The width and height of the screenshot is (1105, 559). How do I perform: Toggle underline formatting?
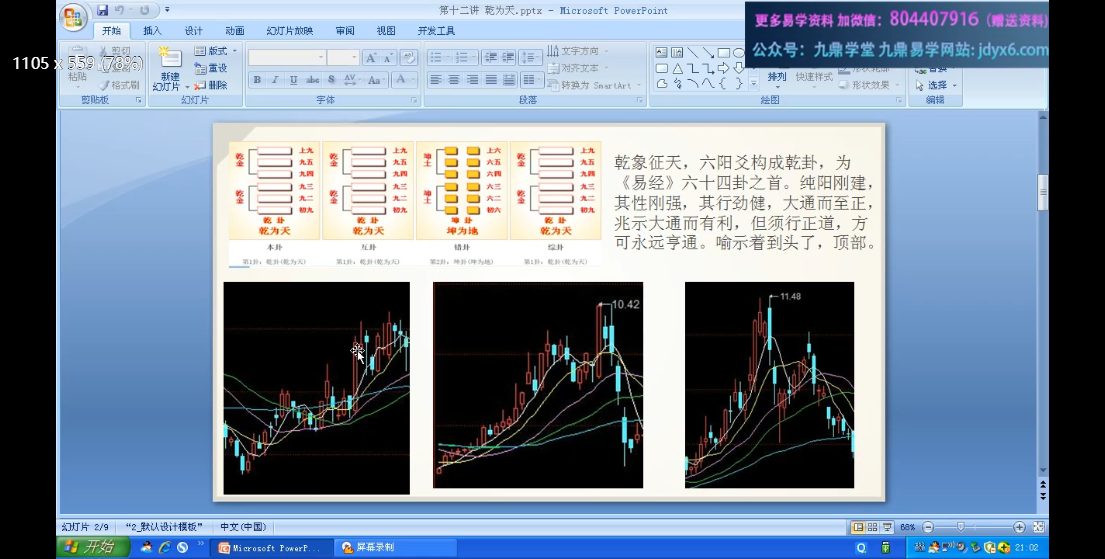[x=293, y=80]
